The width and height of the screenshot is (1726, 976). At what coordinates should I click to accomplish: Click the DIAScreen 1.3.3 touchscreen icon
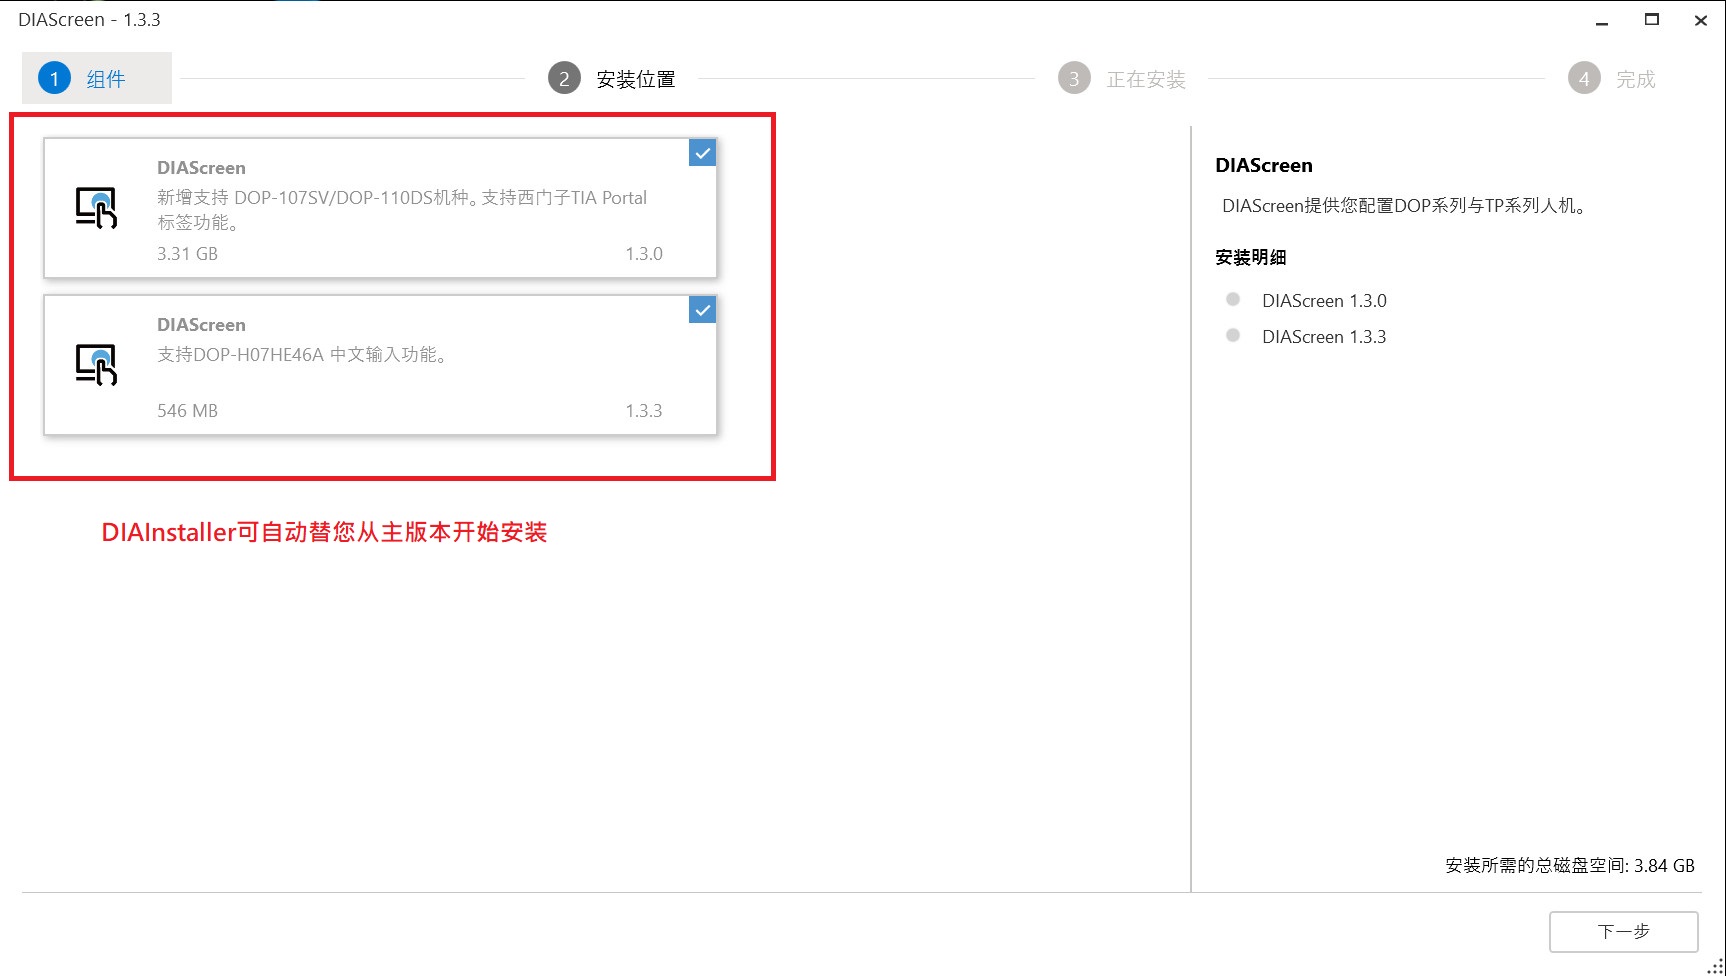point(96,365)
